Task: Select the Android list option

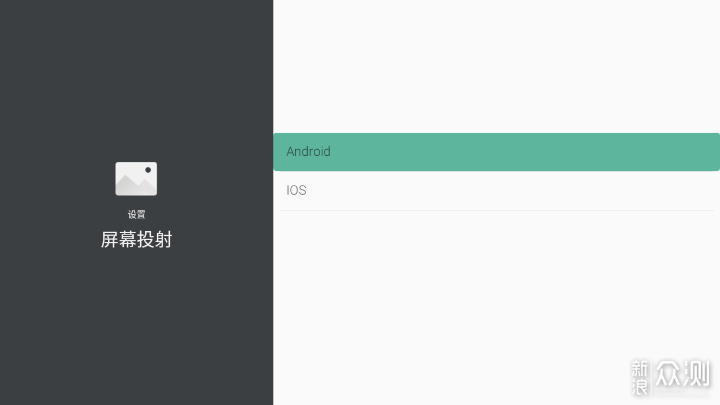Action: 496,152
